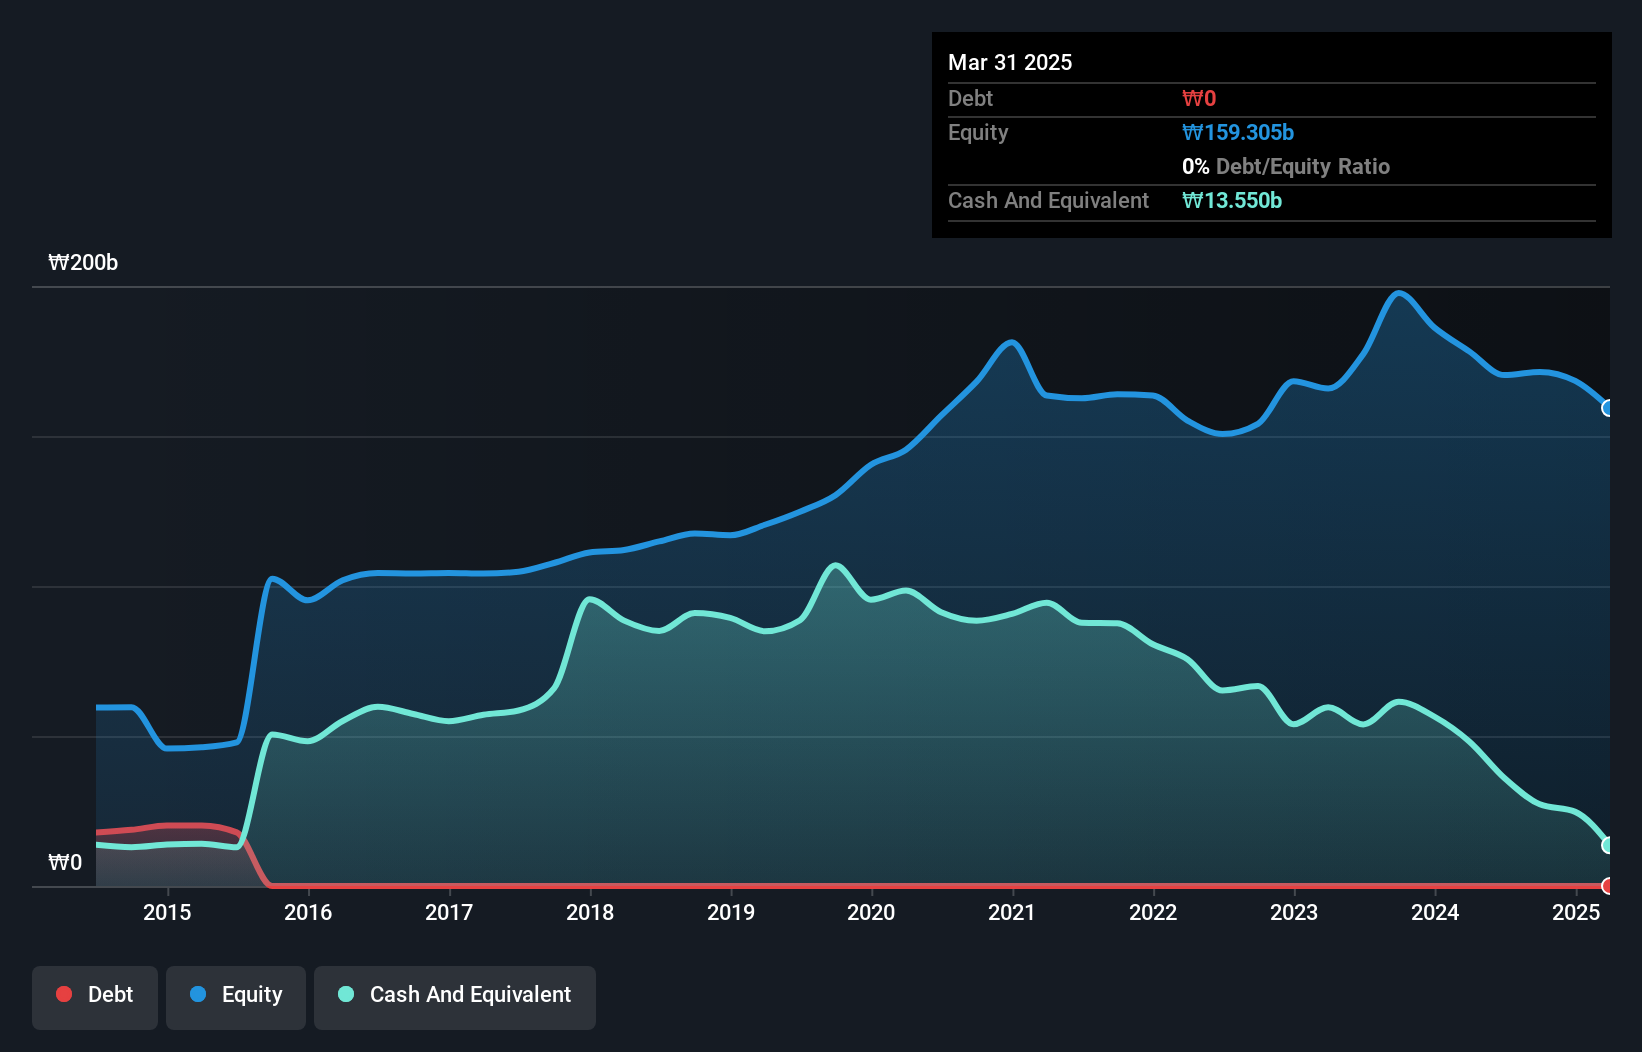The width and height of the screenshot is (1642, 1052).
Task: Click the 2021 x-axis label
Action: coord(1012,912)
